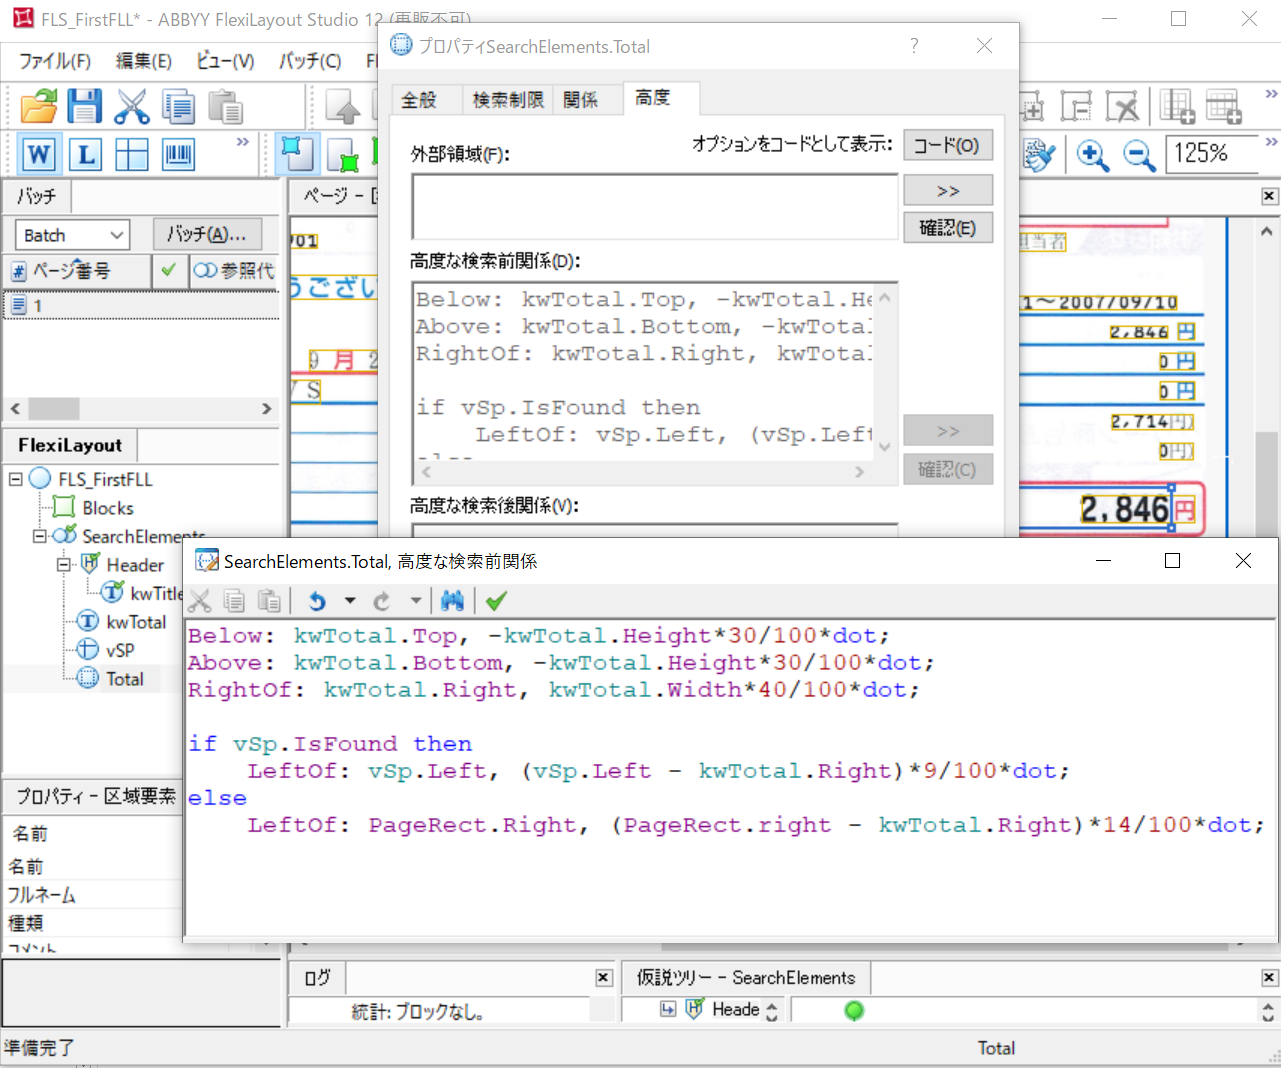1281x1068 pixels.
Task: Click the add rectangle to block icon
Action: click(x=1030, y=106)
